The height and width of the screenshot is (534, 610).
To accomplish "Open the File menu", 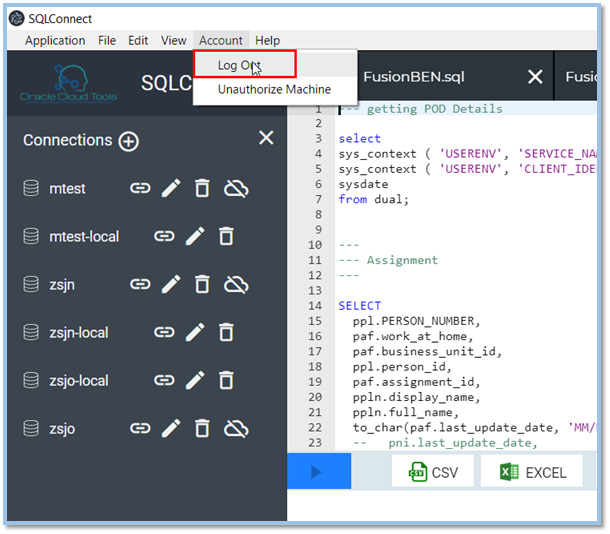I will pyautogui.click(x=107, y=40).
